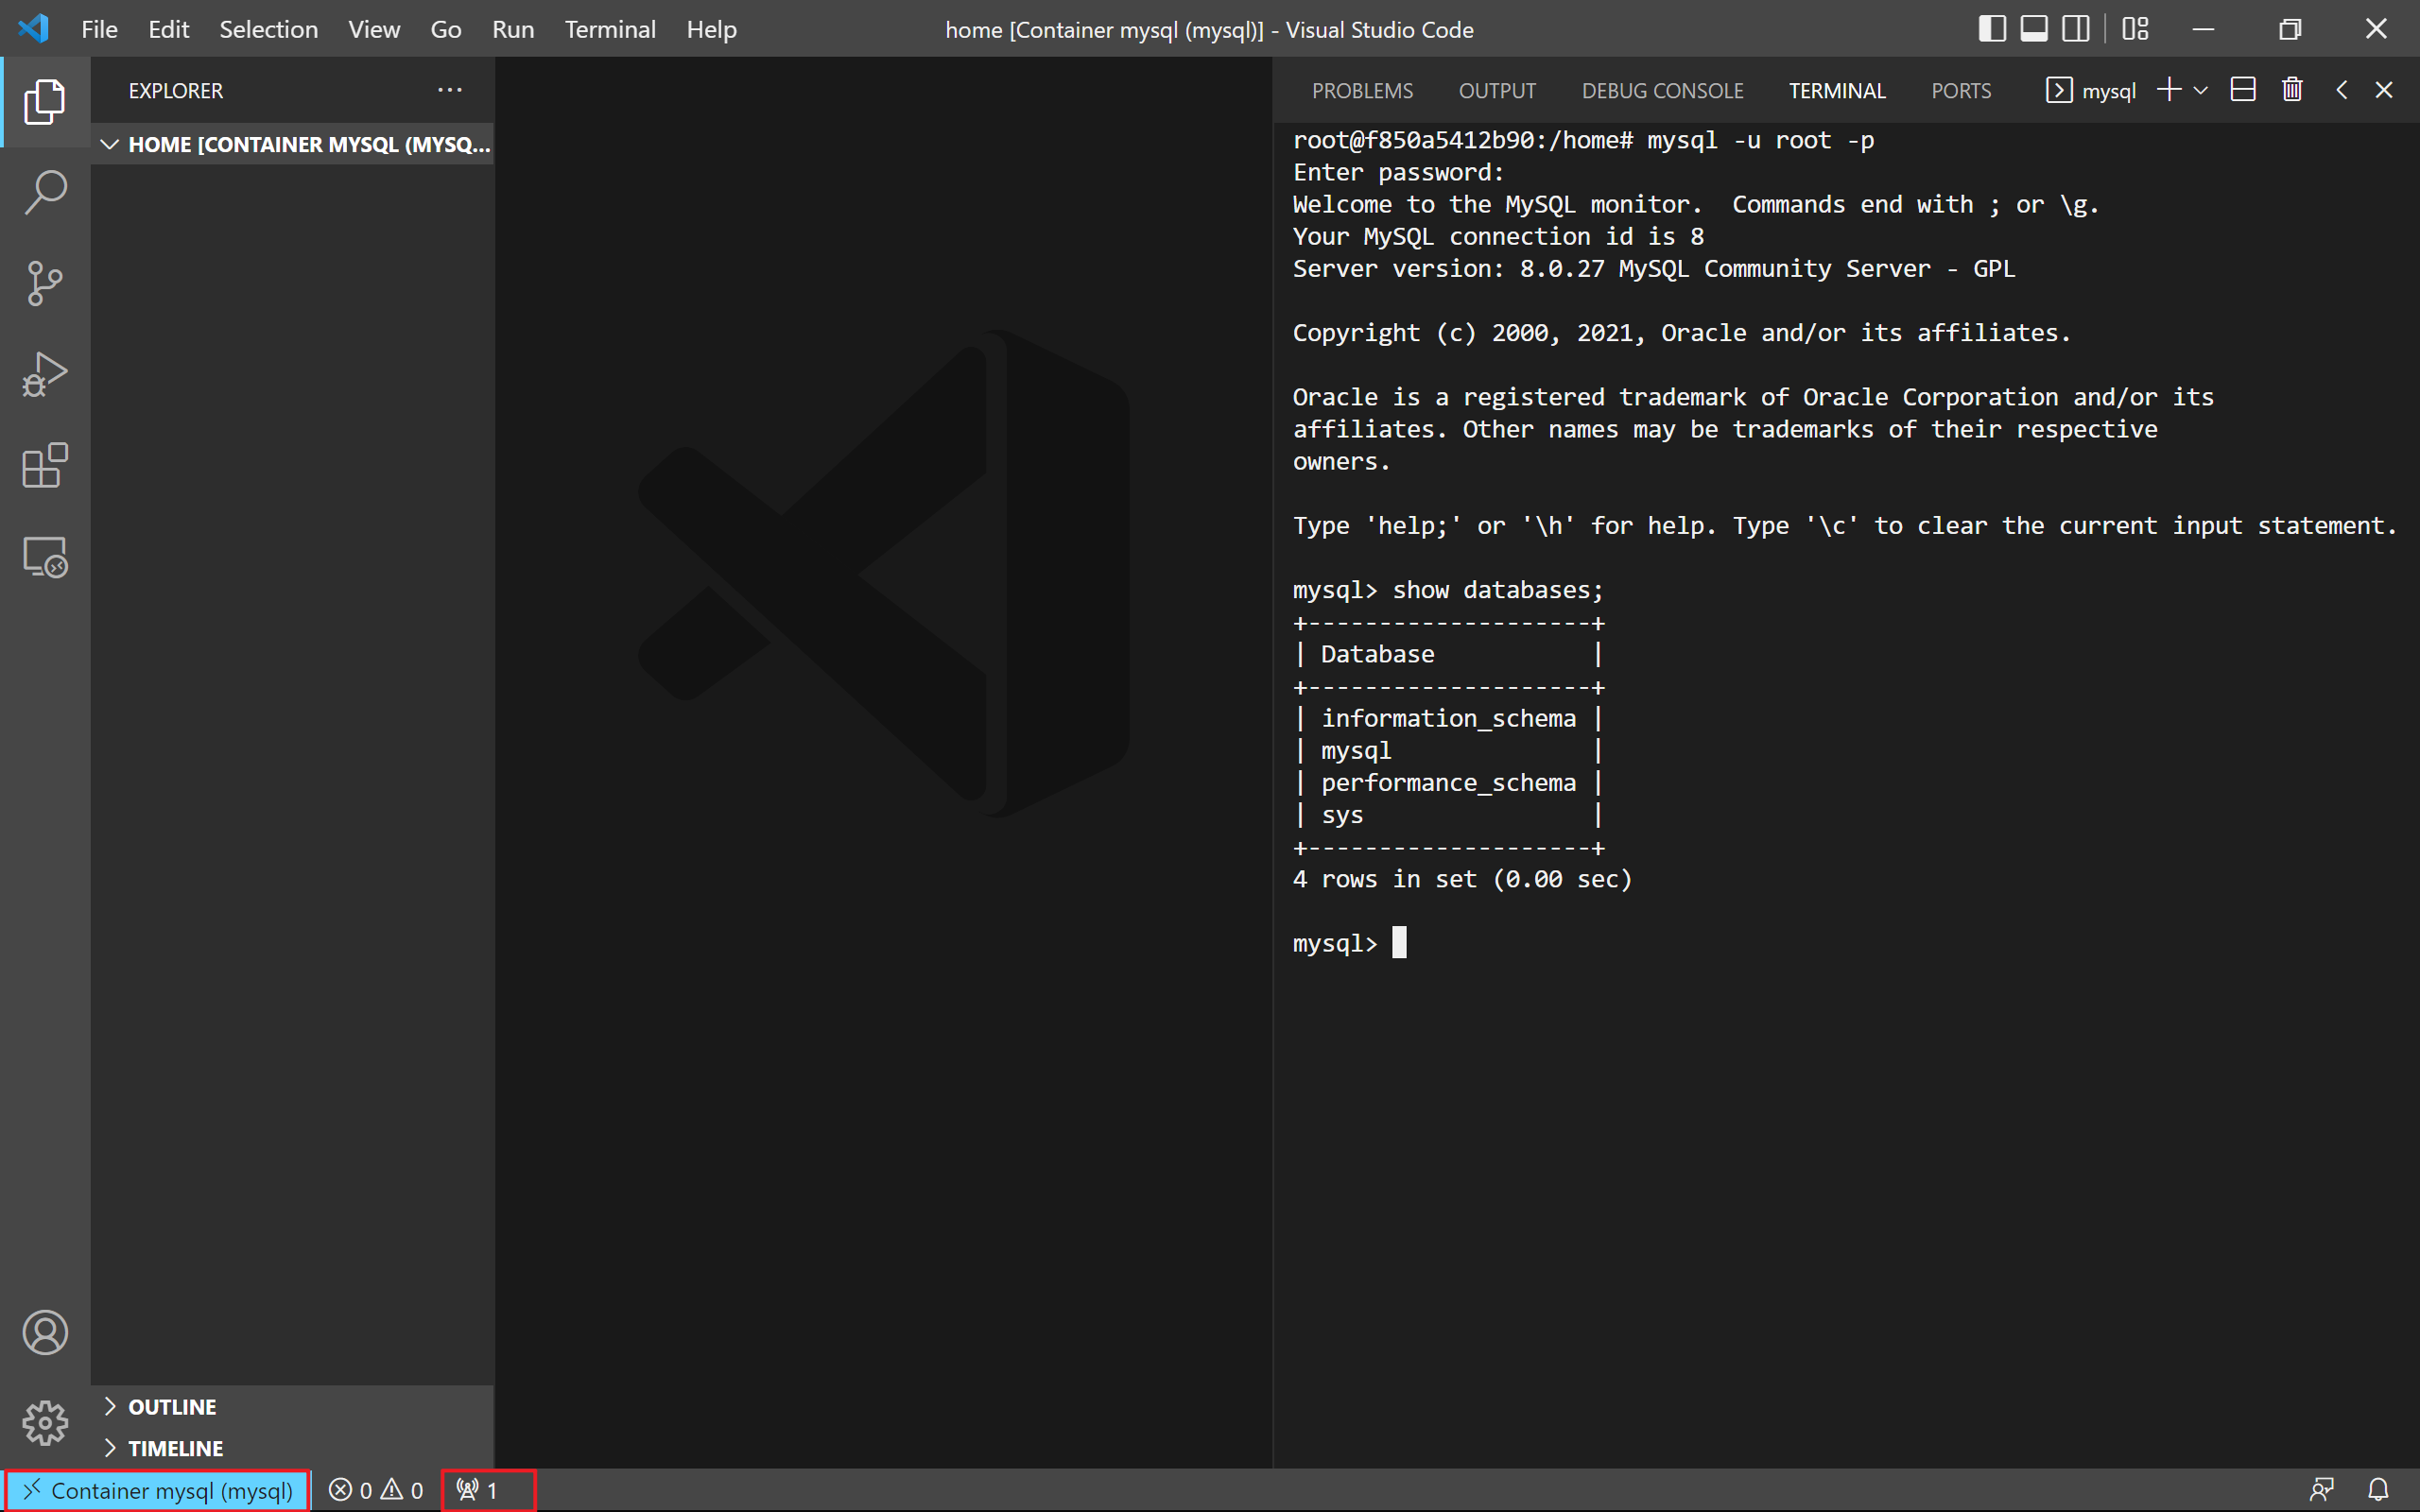Click the new terminal add button
Image resolution: width=2420 pixels, height=1512 pixels.
pyautogui.click(x=2169, y=91)
